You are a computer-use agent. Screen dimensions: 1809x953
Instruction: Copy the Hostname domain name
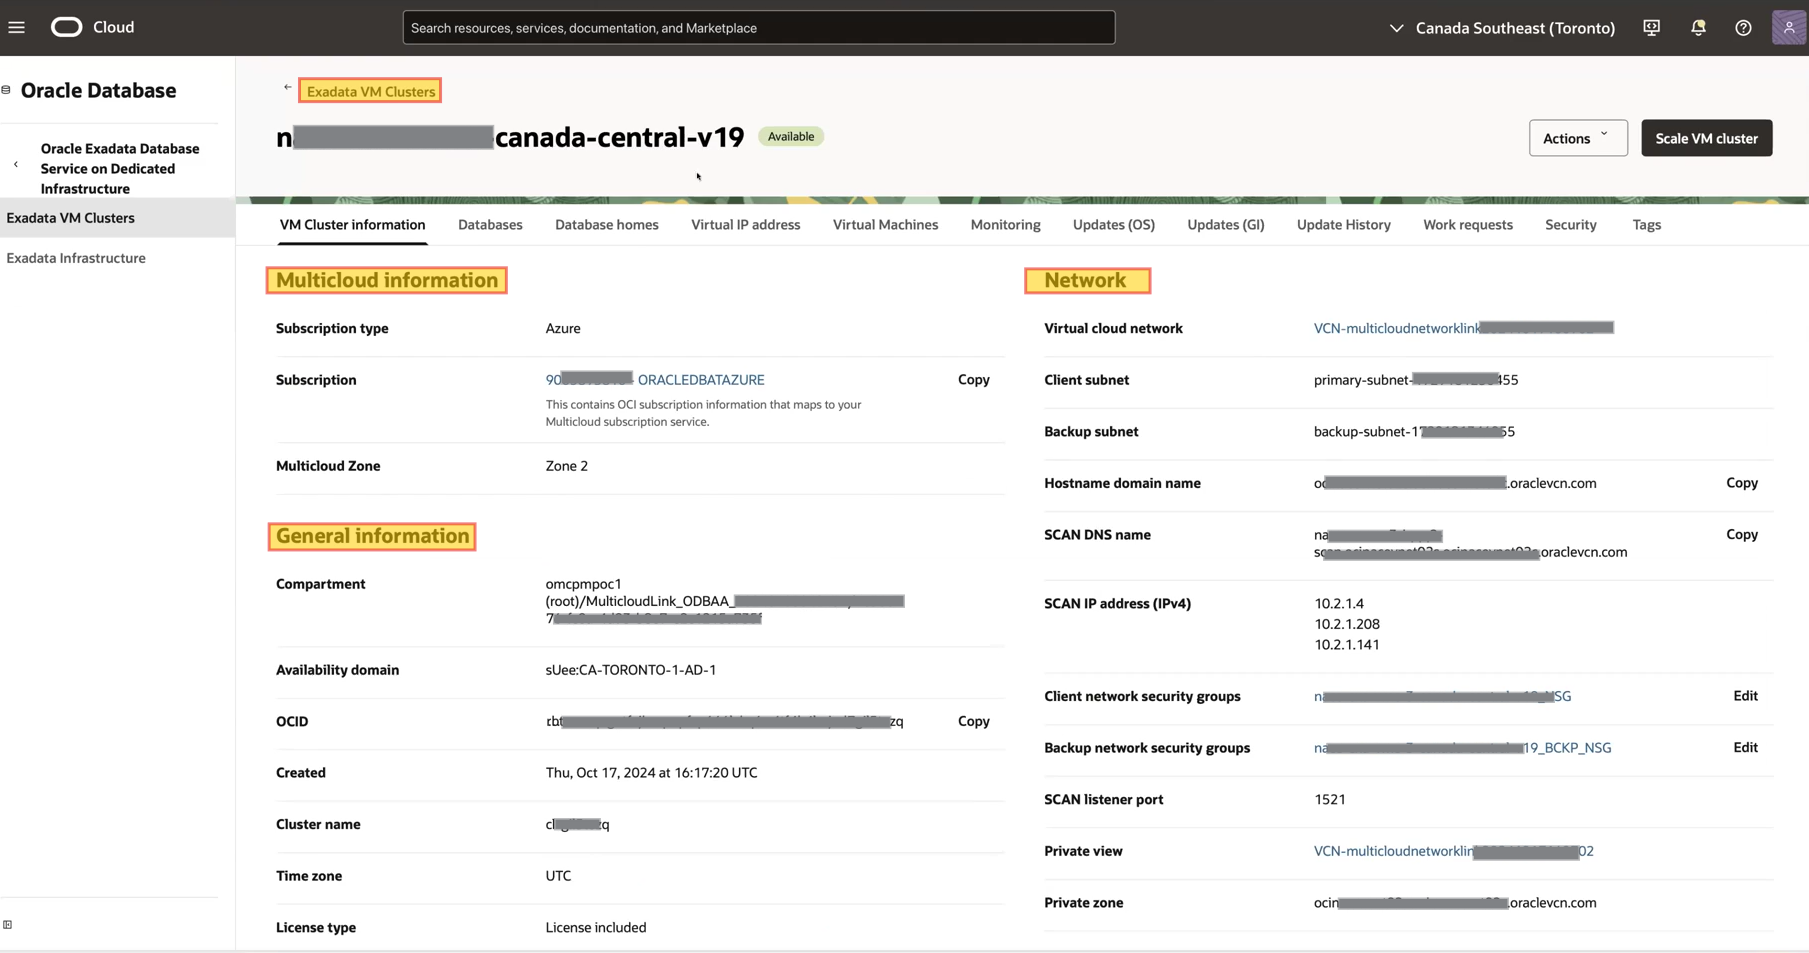(x=1742, y=483)
